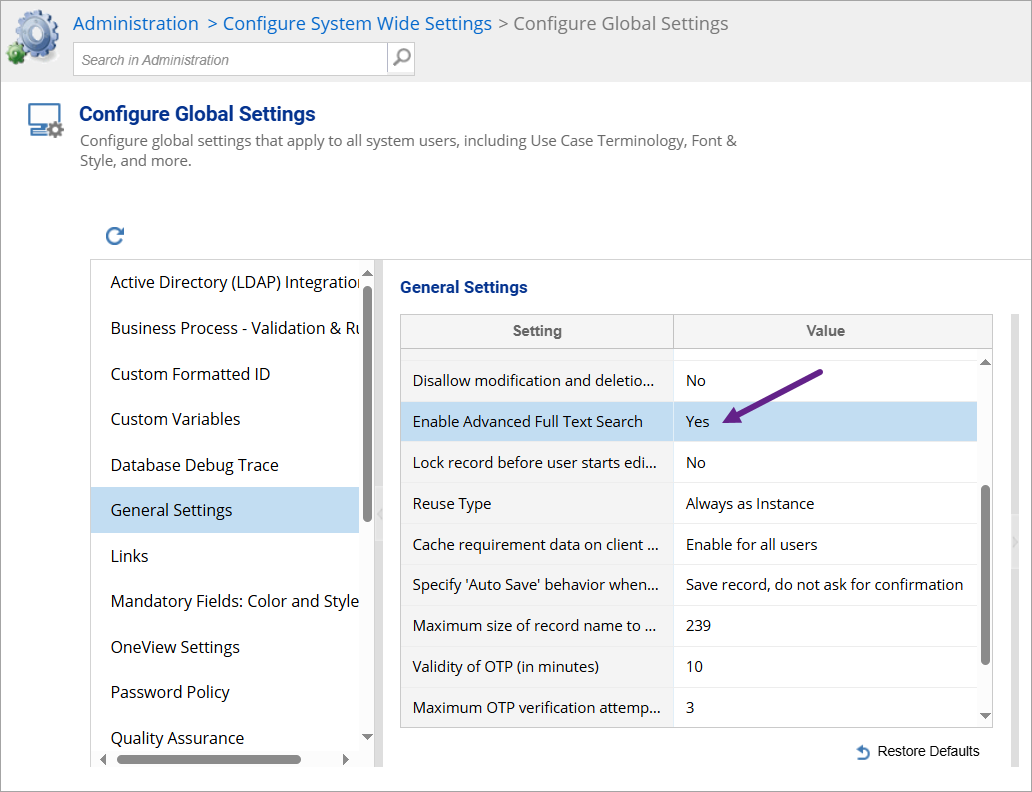Click settings table scroll-up arrow
The image size is (1032, 792).
(x=985, y=362)
